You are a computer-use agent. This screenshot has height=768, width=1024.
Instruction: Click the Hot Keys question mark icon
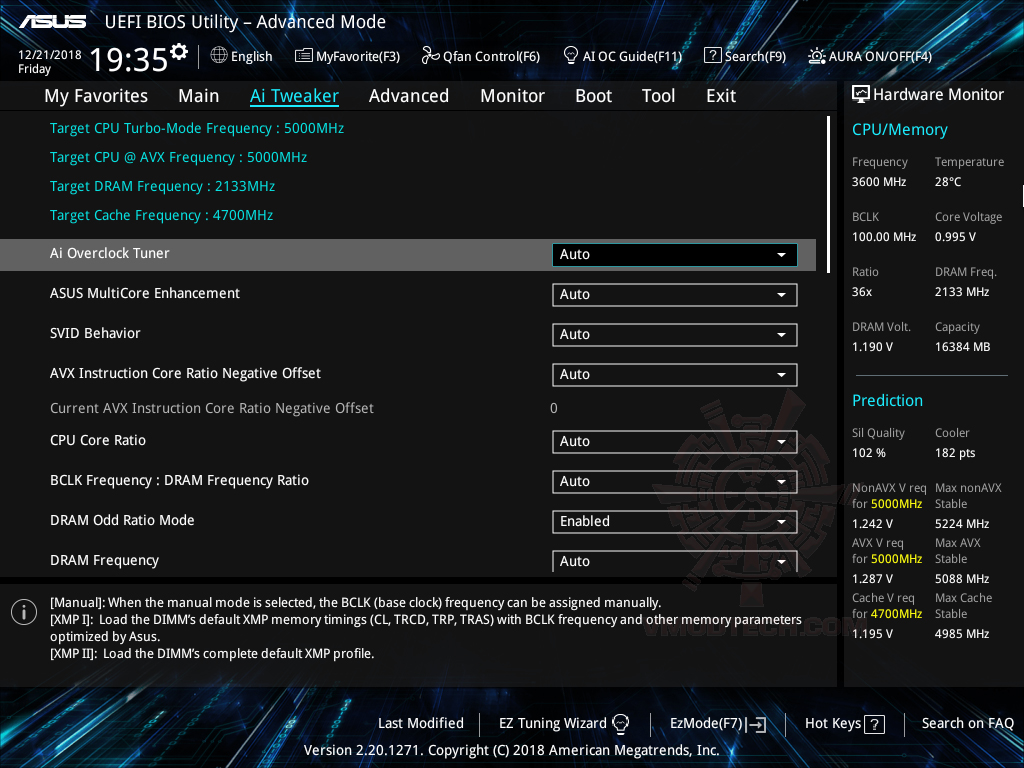875,723
